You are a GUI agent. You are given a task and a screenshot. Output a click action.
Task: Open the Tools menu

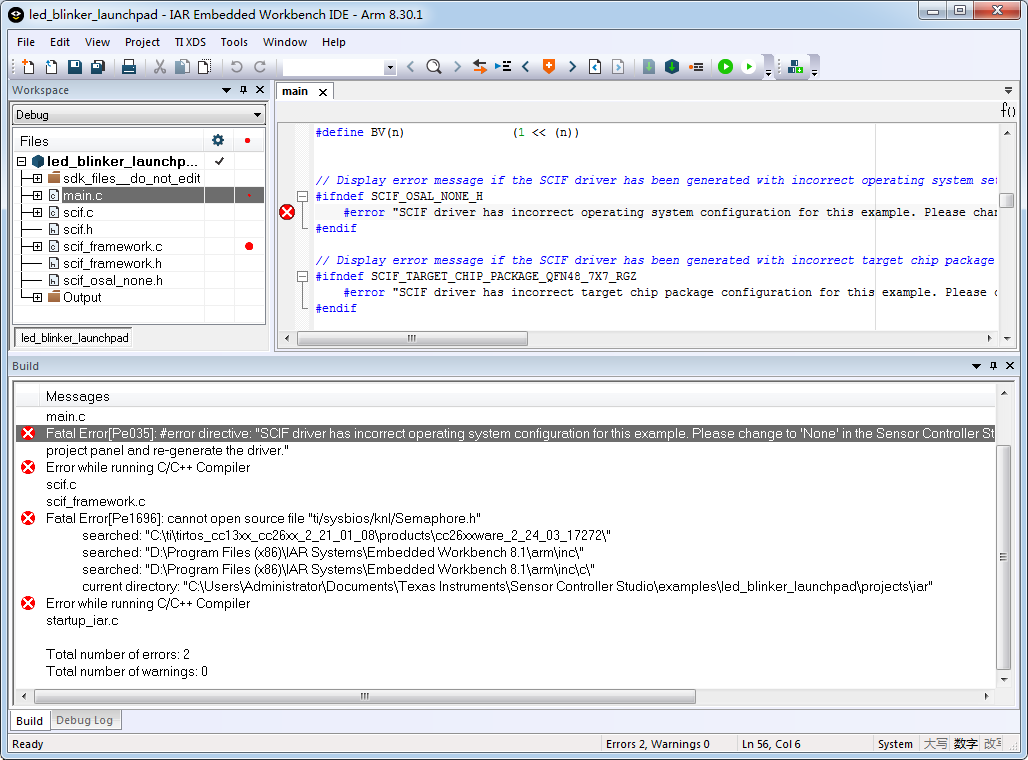234,42
